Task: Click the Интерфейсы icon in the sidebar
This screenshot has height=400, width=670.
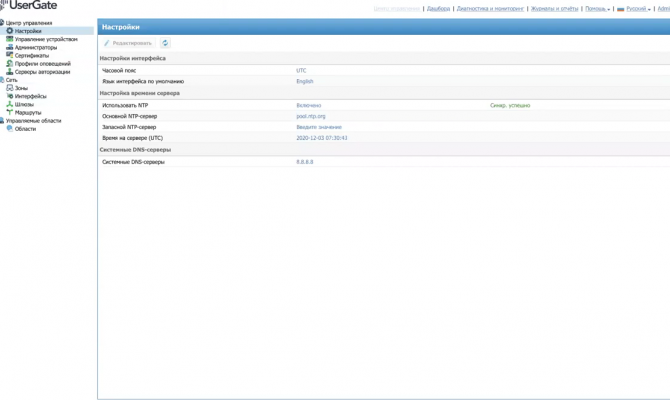Action: [9, 96]
